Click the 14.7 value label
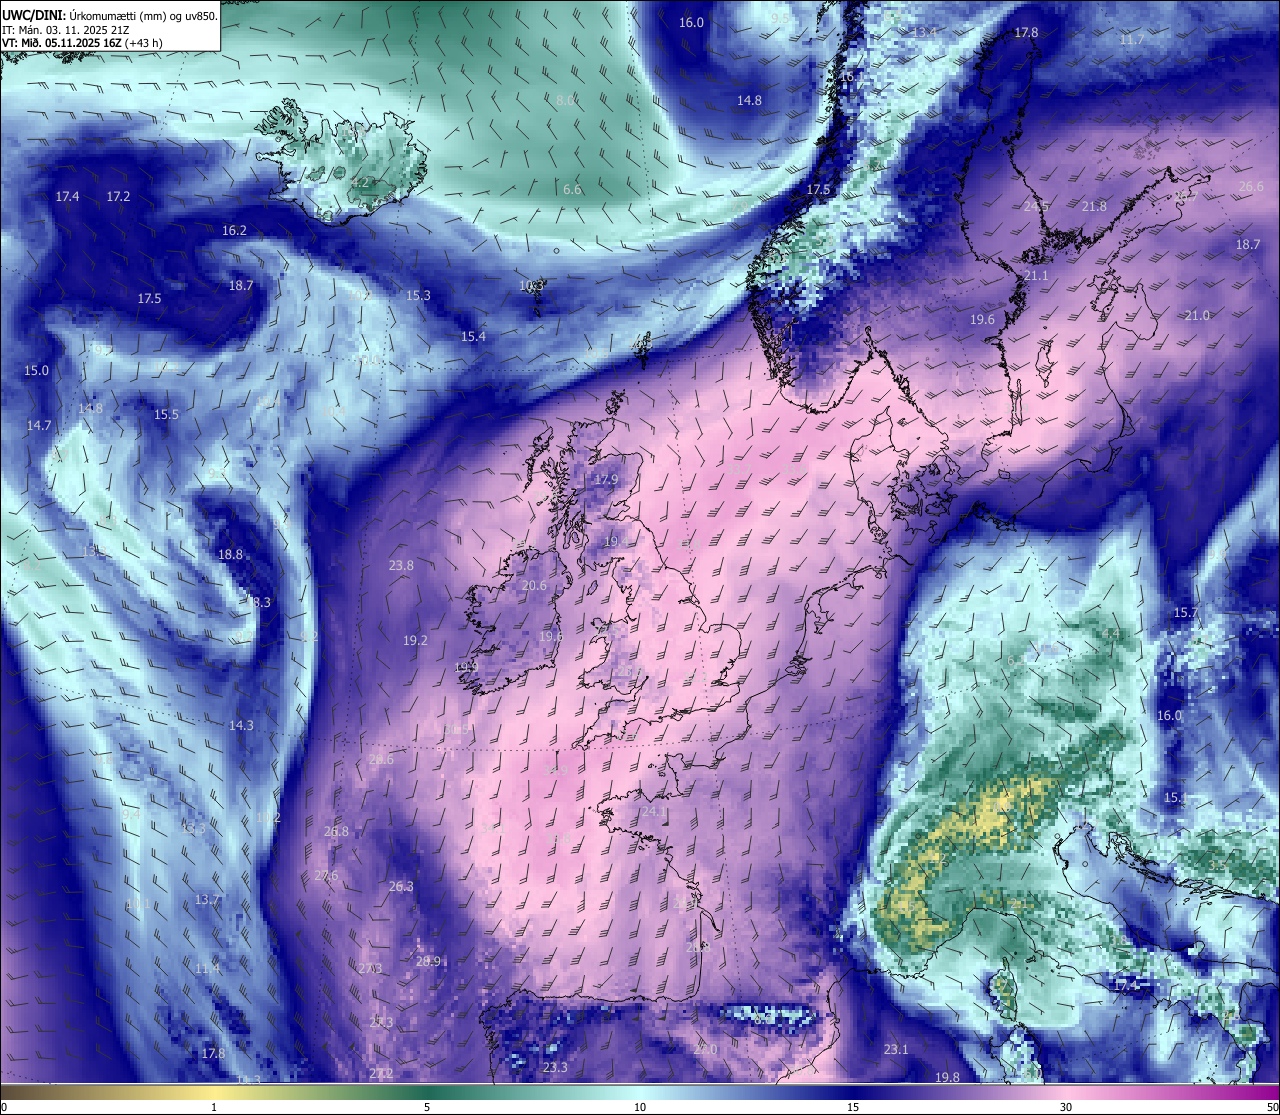Viewport: 1280px width, 1115px height. point(39,425)
